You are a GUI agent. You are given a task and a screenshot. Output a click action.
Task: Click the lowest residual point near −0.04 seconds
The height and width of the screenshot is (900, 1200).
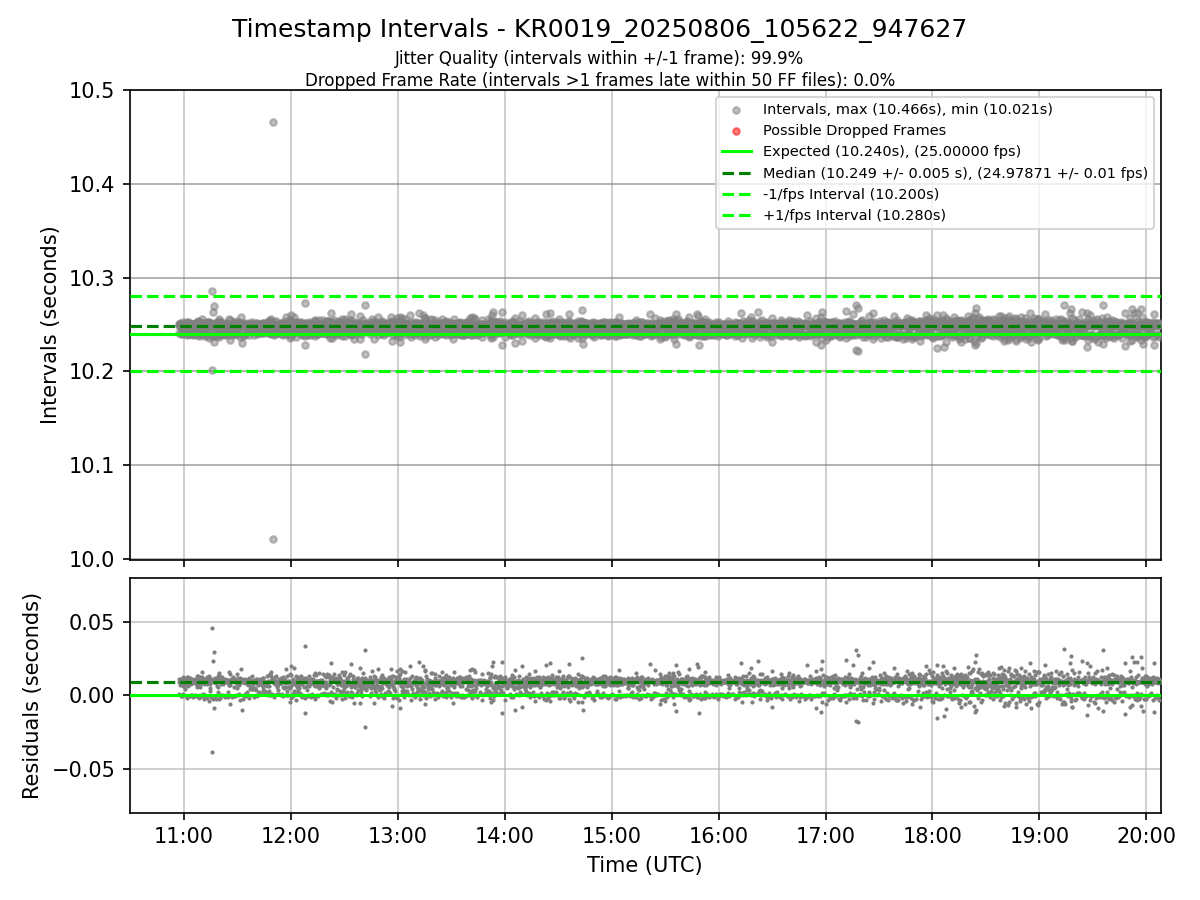click(212, 752)
